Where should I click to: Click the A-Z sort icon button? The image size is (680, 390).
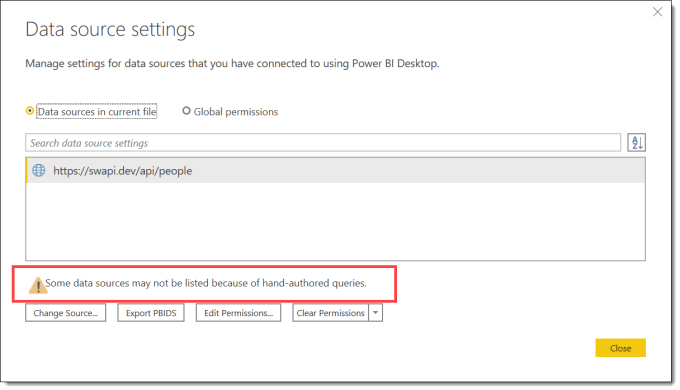pos(636,142)
